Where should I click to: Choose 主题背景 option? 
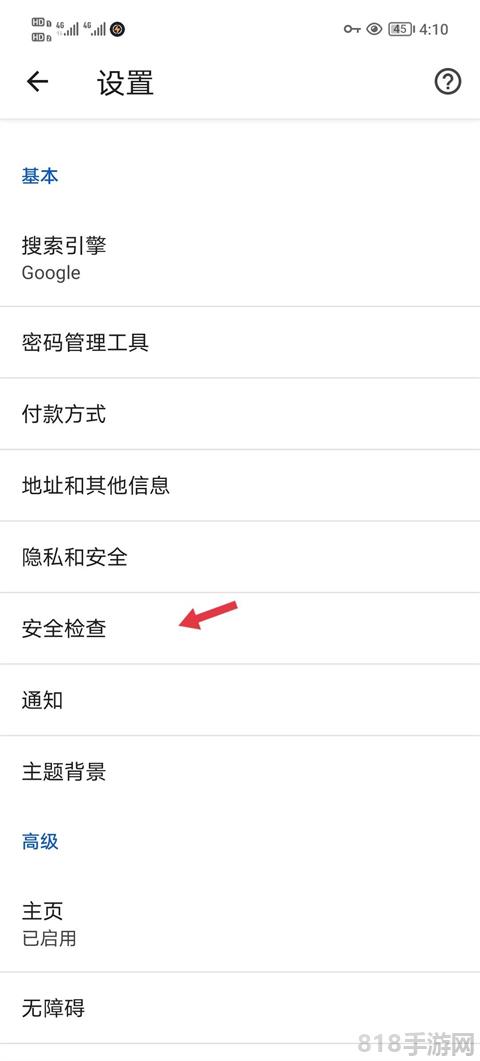pos(240,772)
